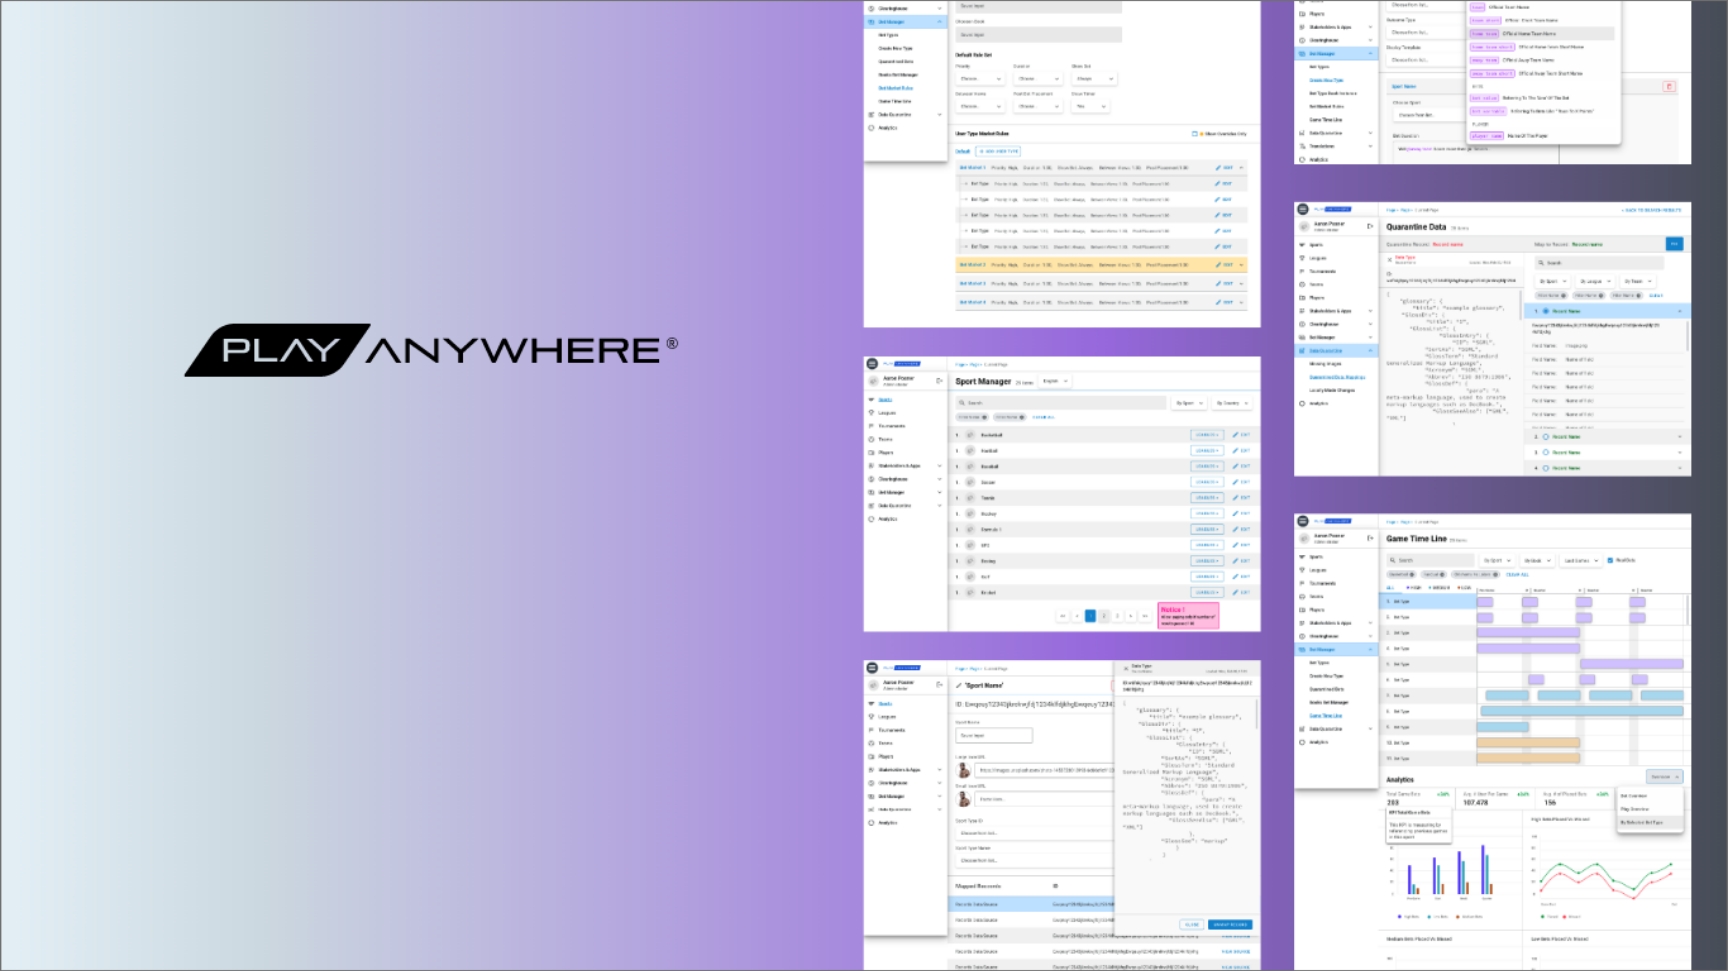
Task: Open English language dropdown beside Sport Manager title
Action: click(x=1055, y=381)
